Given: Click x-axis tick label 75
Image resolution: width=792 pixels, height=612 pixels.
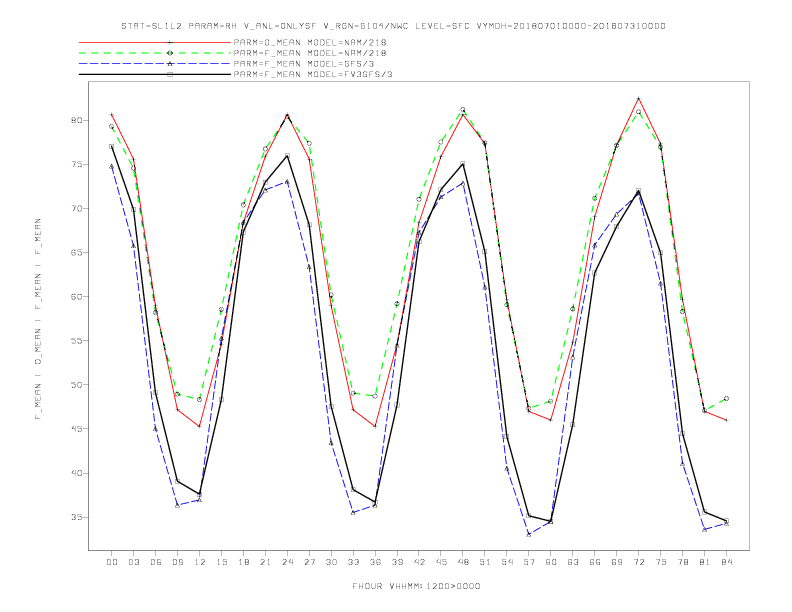Looking at the screenshot, I should (x=661, y=562).
